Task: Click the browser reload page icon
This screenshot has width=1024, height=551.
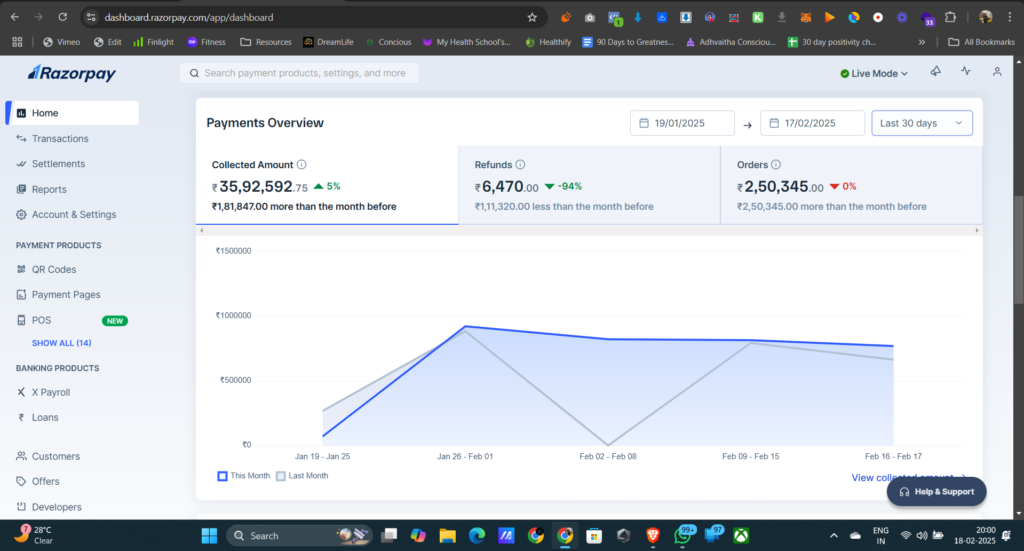Action: 62,17
